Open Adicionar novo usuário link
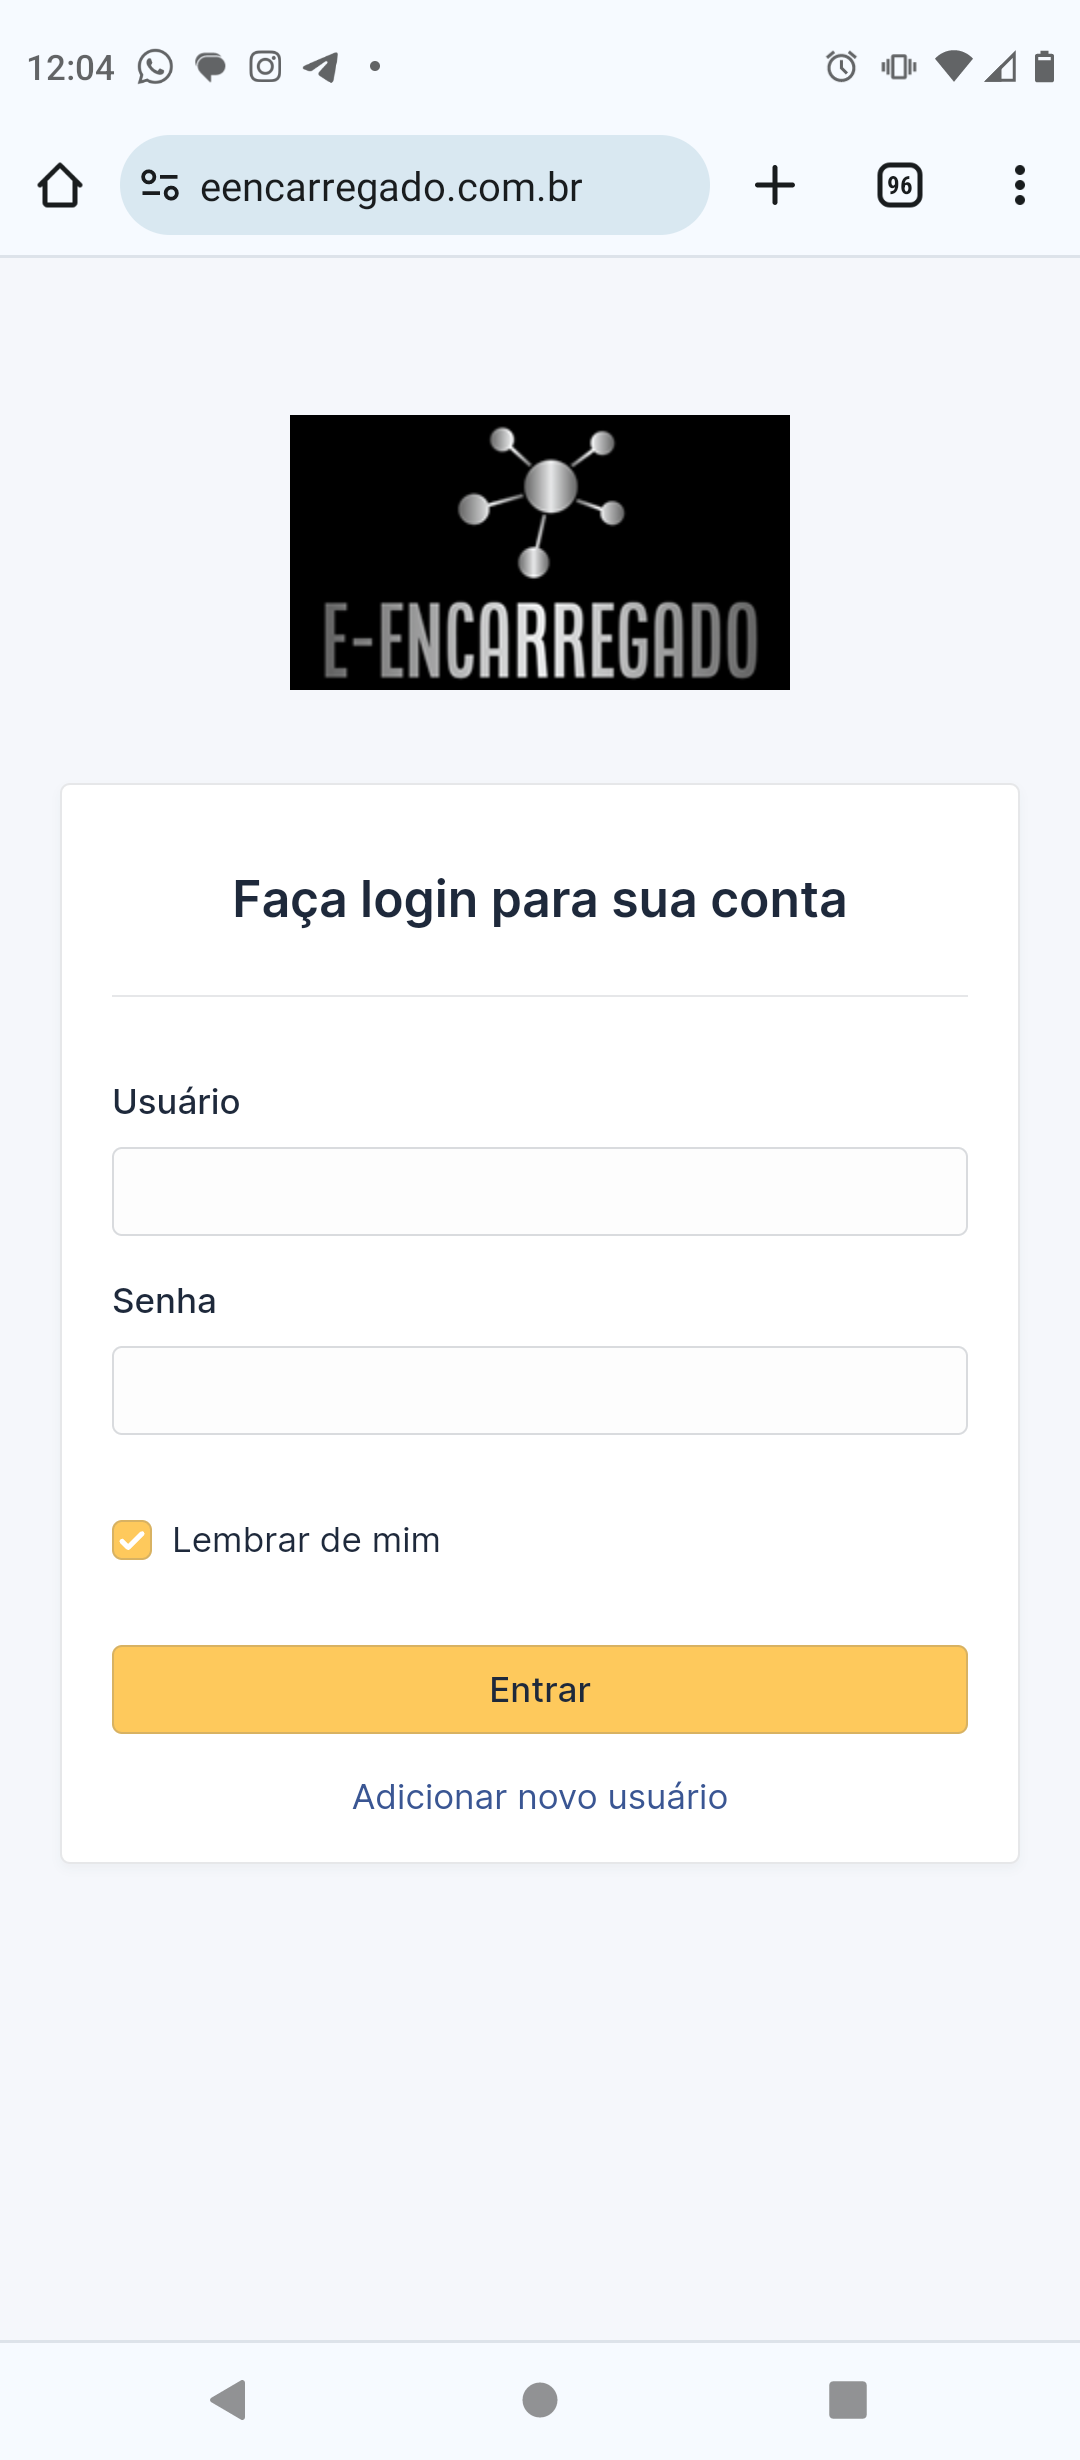The width and height of the screenshot is (1080, 2460). click(540, 1797)
